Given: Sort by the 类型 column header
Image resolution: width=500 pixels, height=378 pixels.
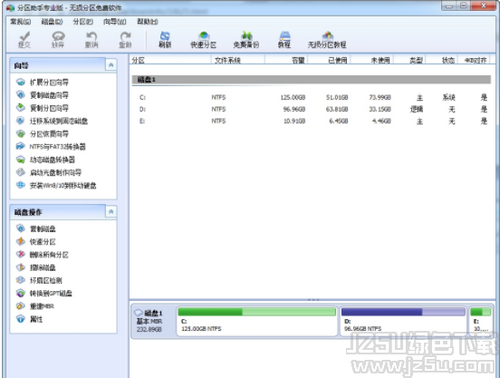Looking at the screenshot, I should pyautogui.click(x=410, y=60).
